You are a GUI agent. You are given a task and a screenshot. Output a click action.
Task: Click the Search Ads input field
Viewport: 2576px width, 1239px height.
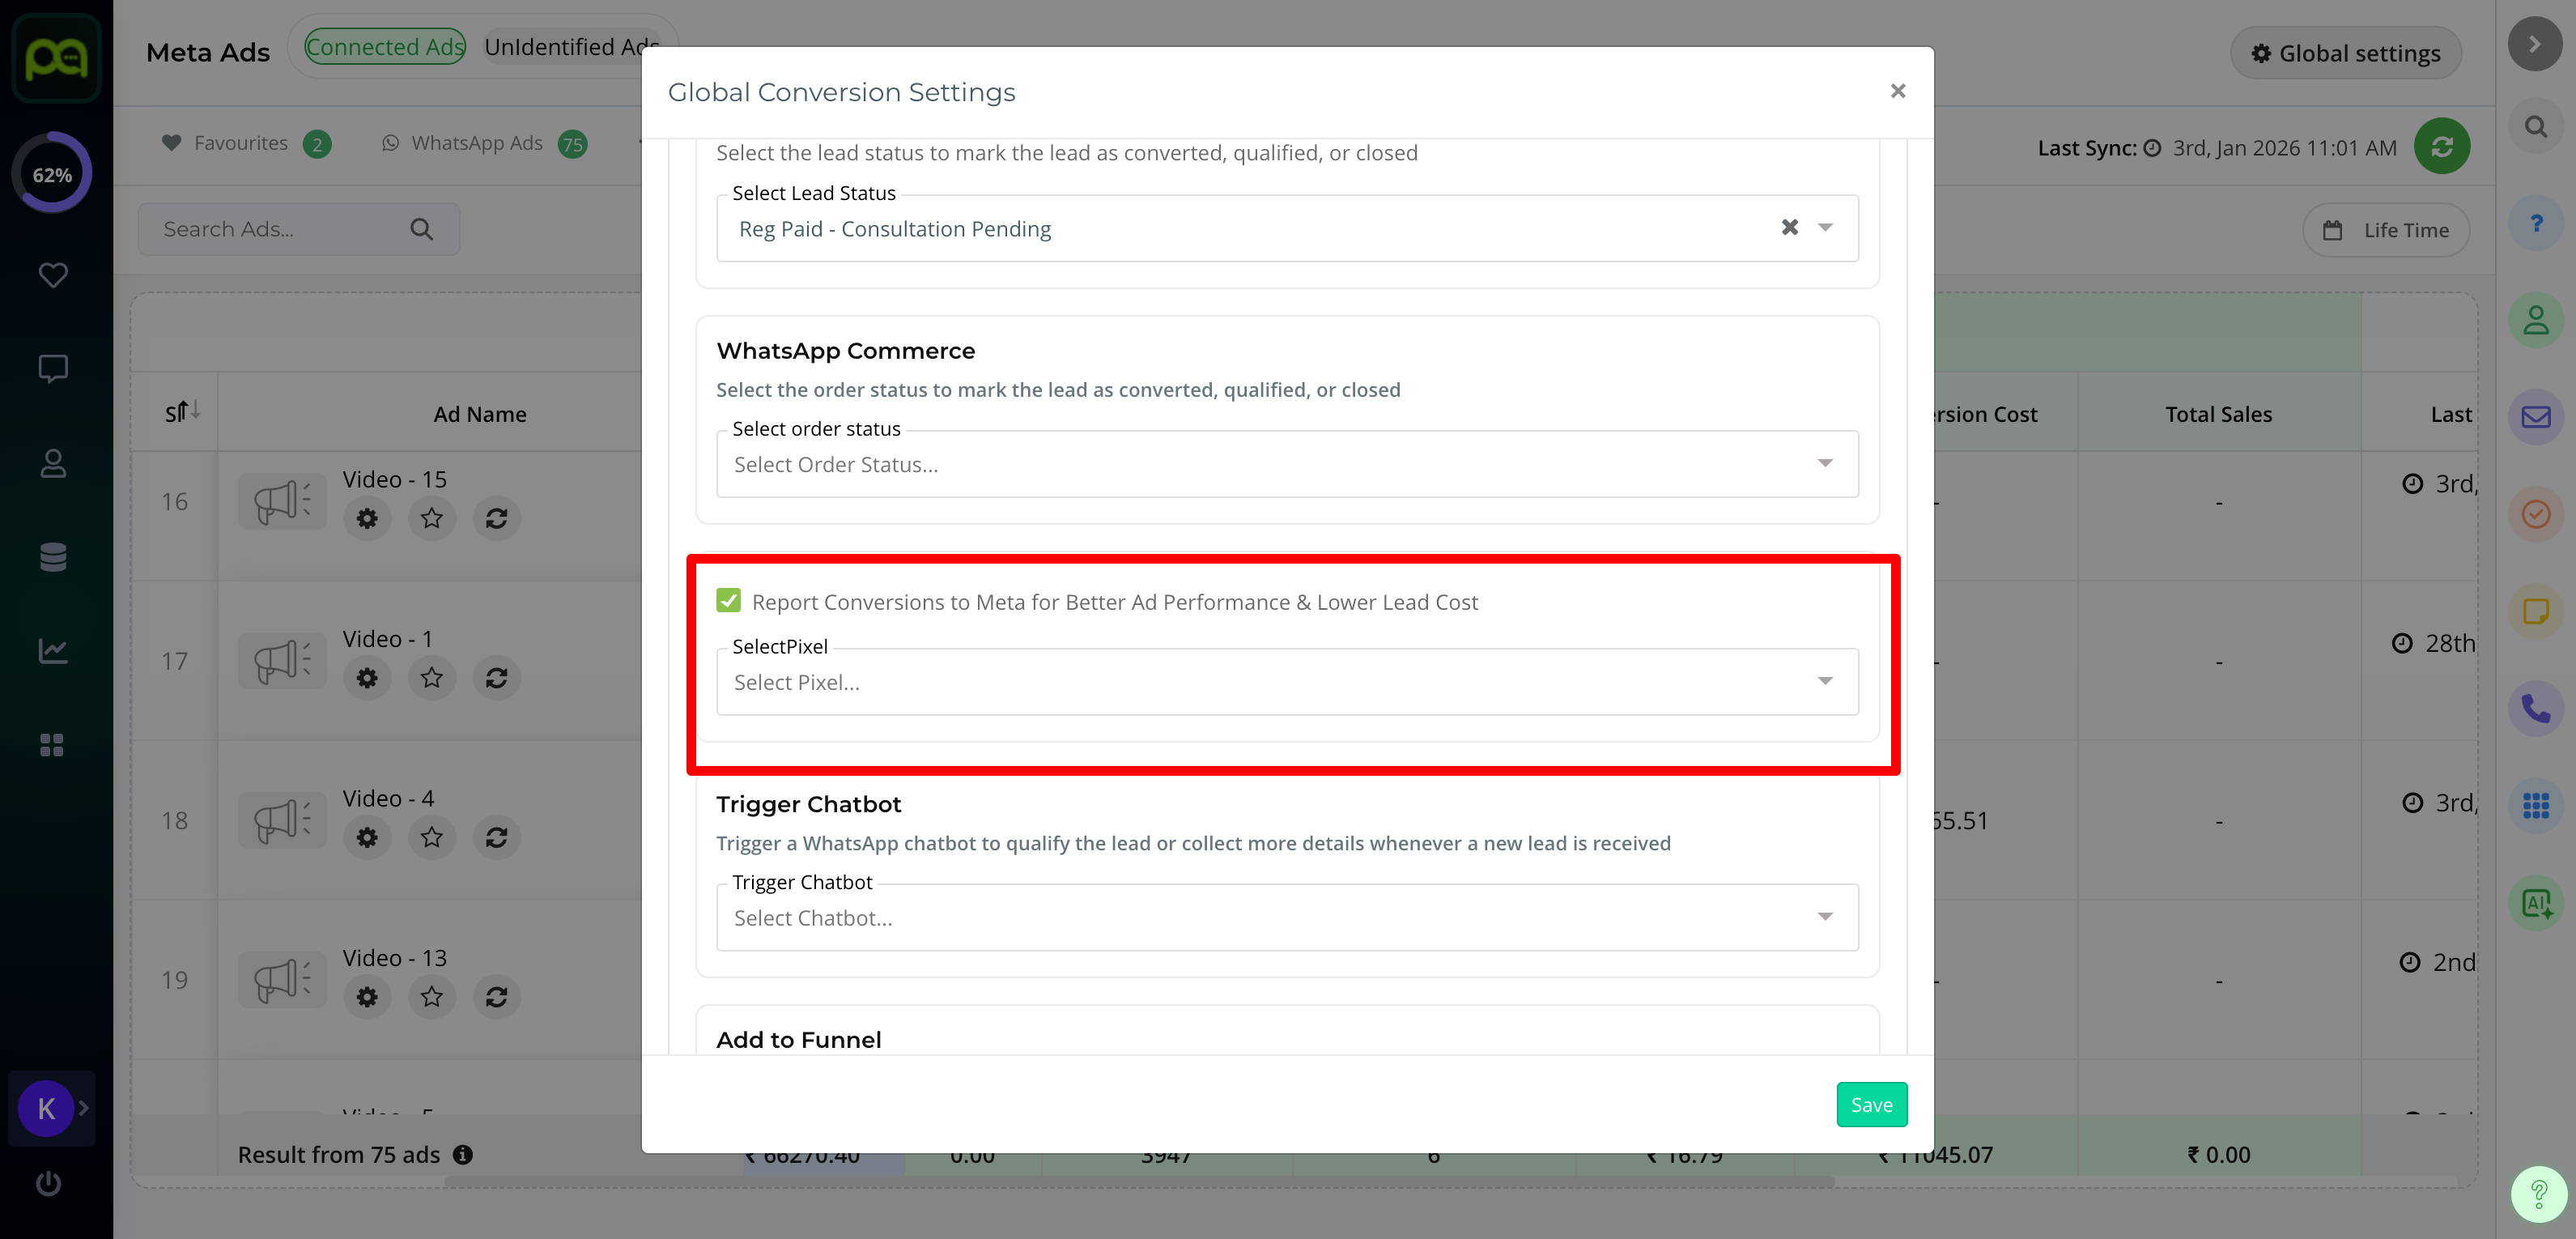(x=280, y=229)
